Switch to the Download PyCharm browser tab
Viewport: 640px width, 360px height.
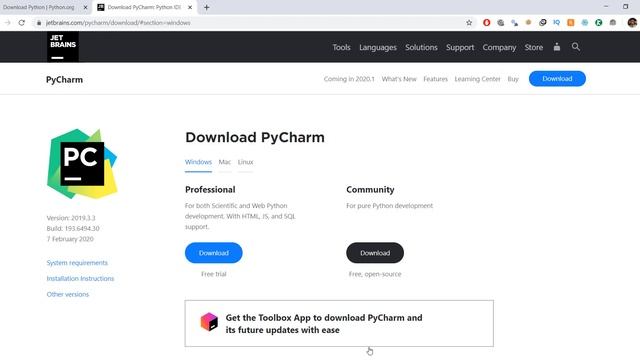144,7
